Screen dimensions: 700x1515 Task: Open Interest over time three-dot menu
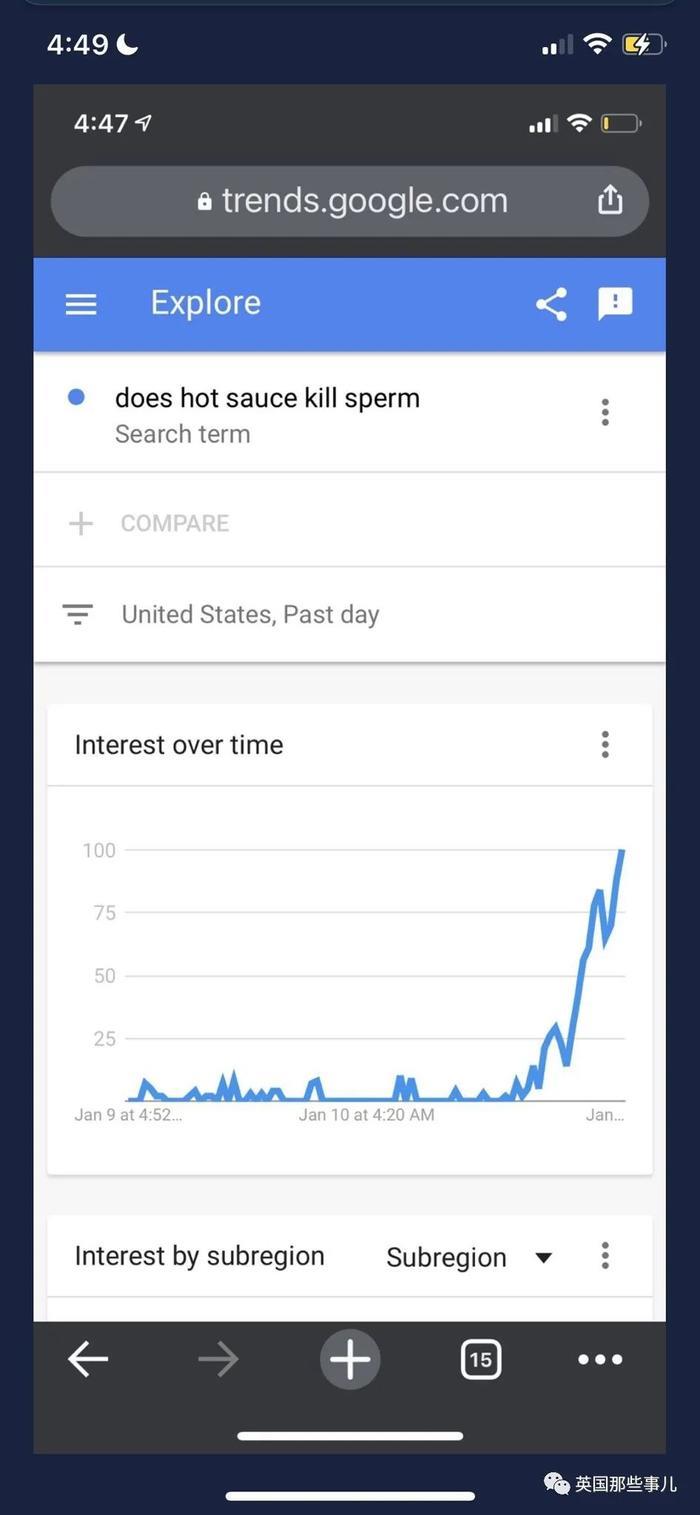[605, 744]
